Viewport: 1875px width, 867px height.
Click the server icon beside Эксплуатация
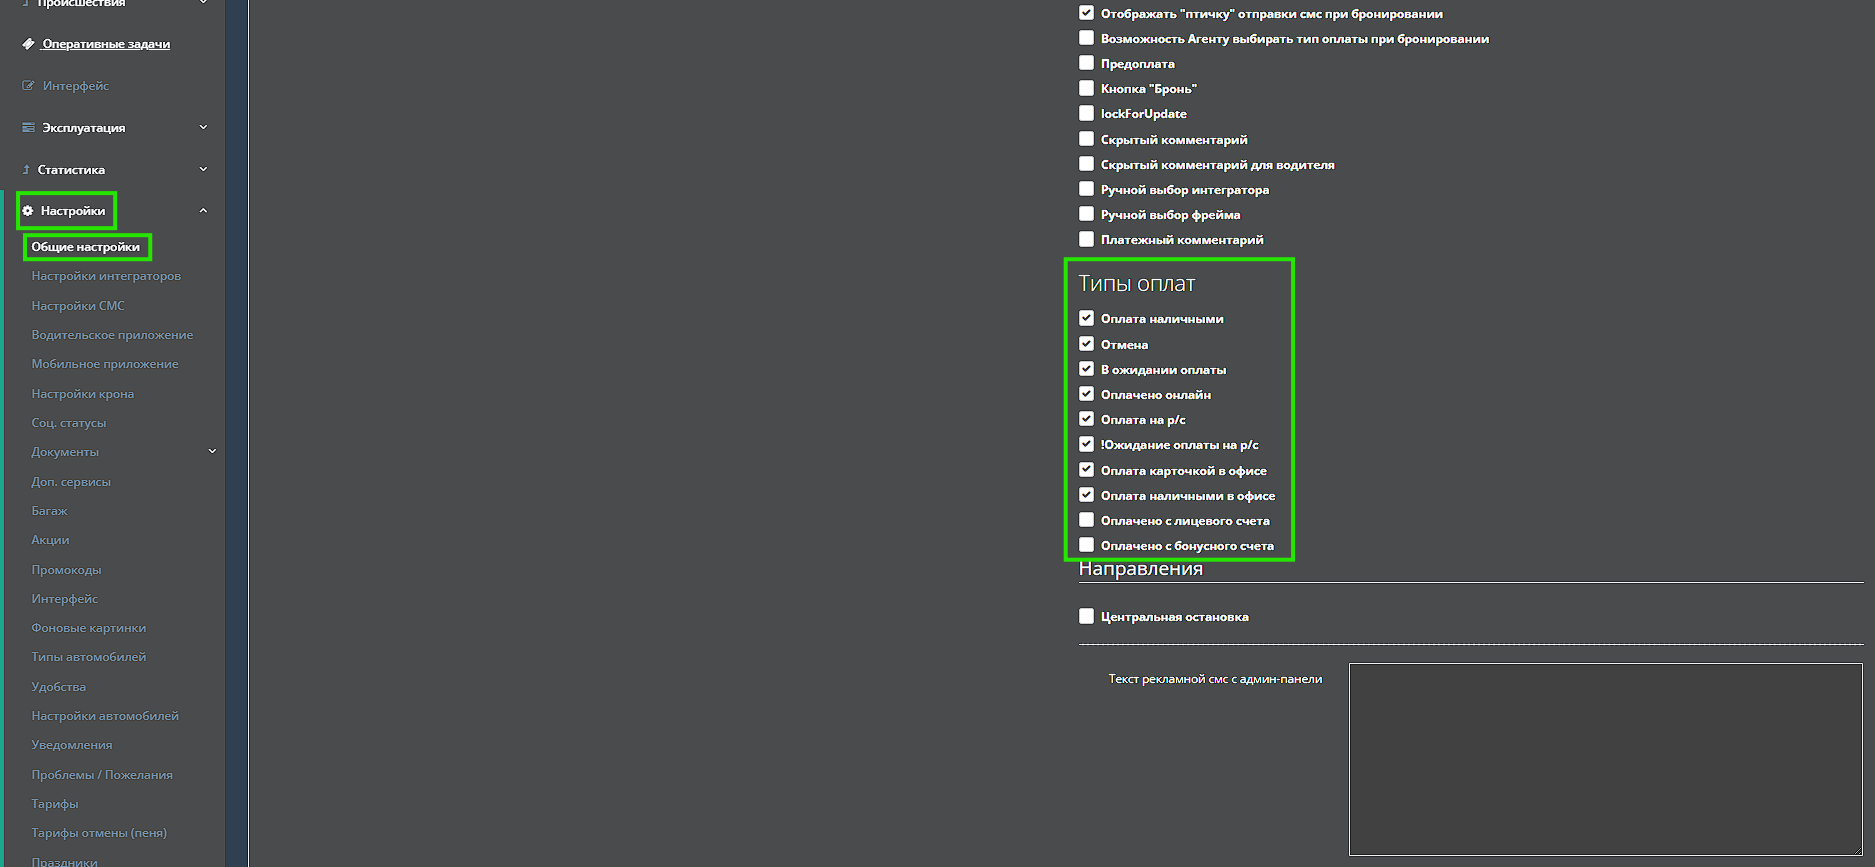tap(28, 128)
